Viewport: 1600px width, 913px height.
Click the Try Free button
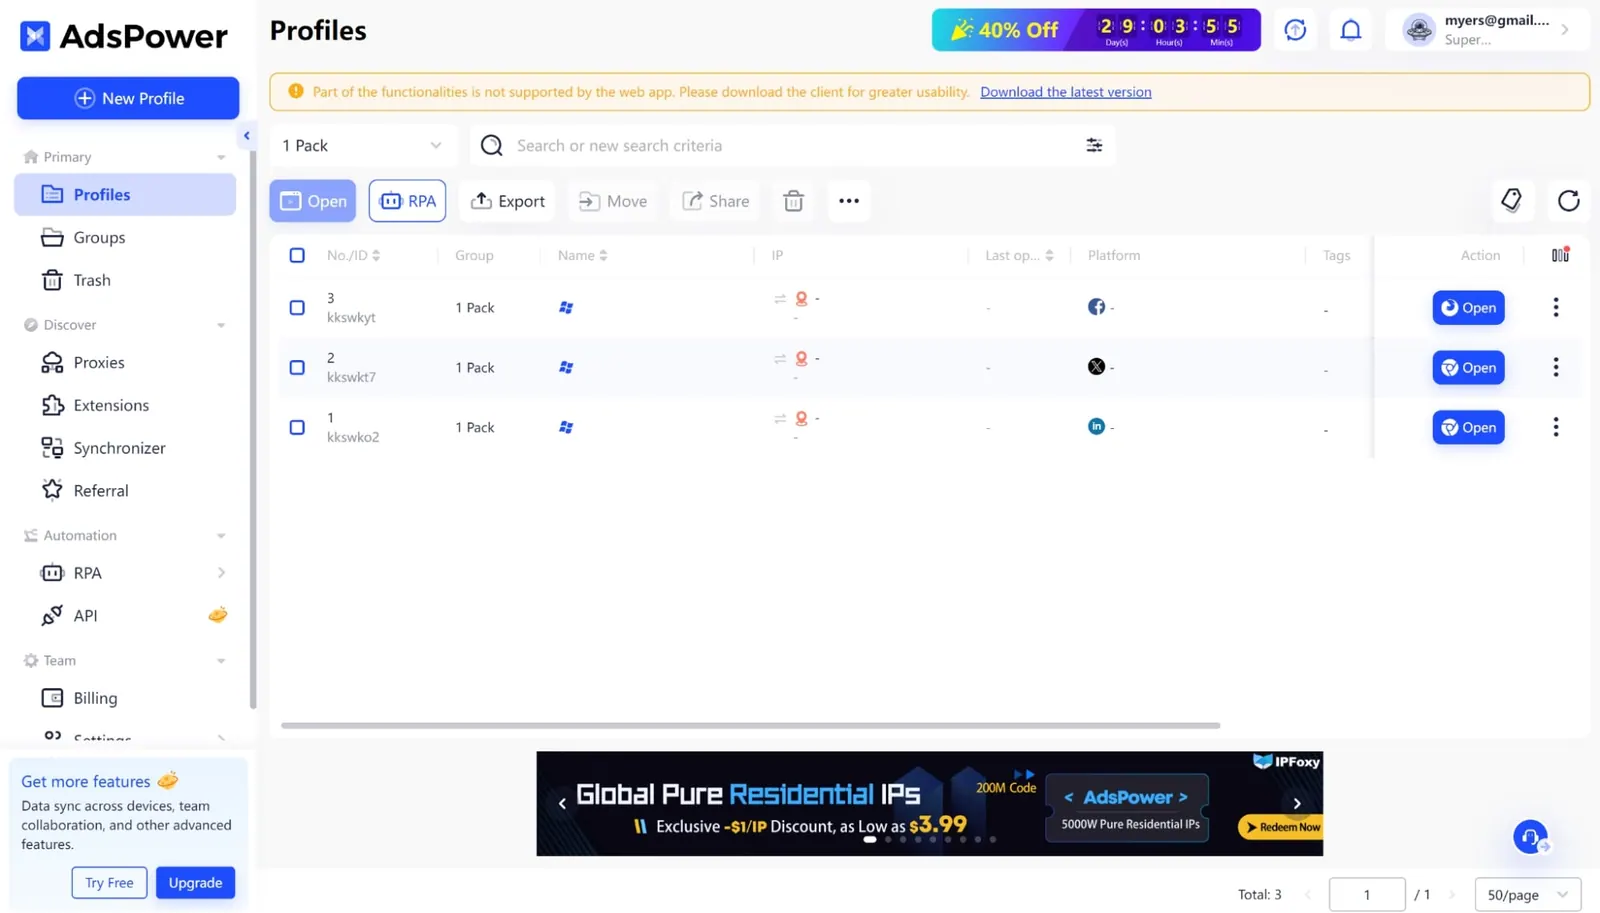(109, 882)
